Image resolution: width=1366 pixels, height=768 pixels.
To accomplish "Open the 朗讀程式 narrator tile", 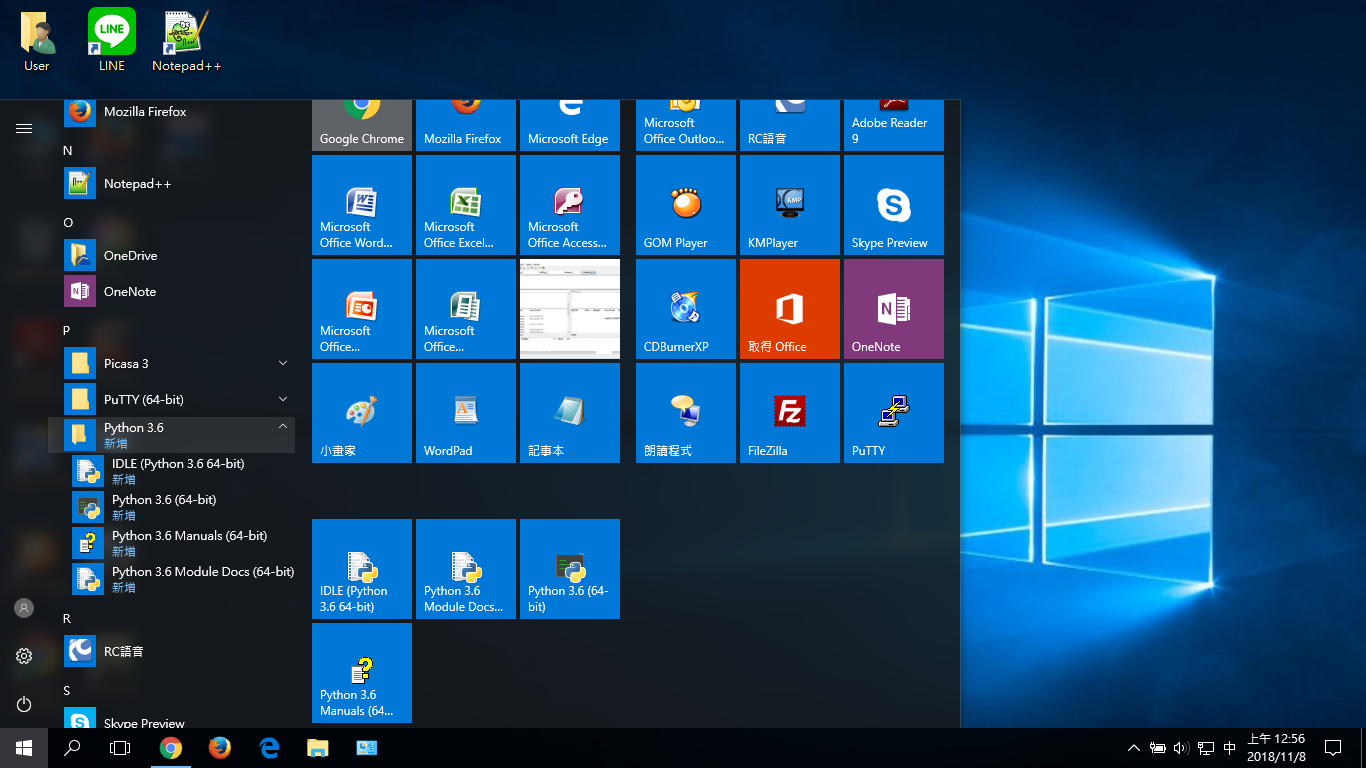I will (x=686, y=413).
